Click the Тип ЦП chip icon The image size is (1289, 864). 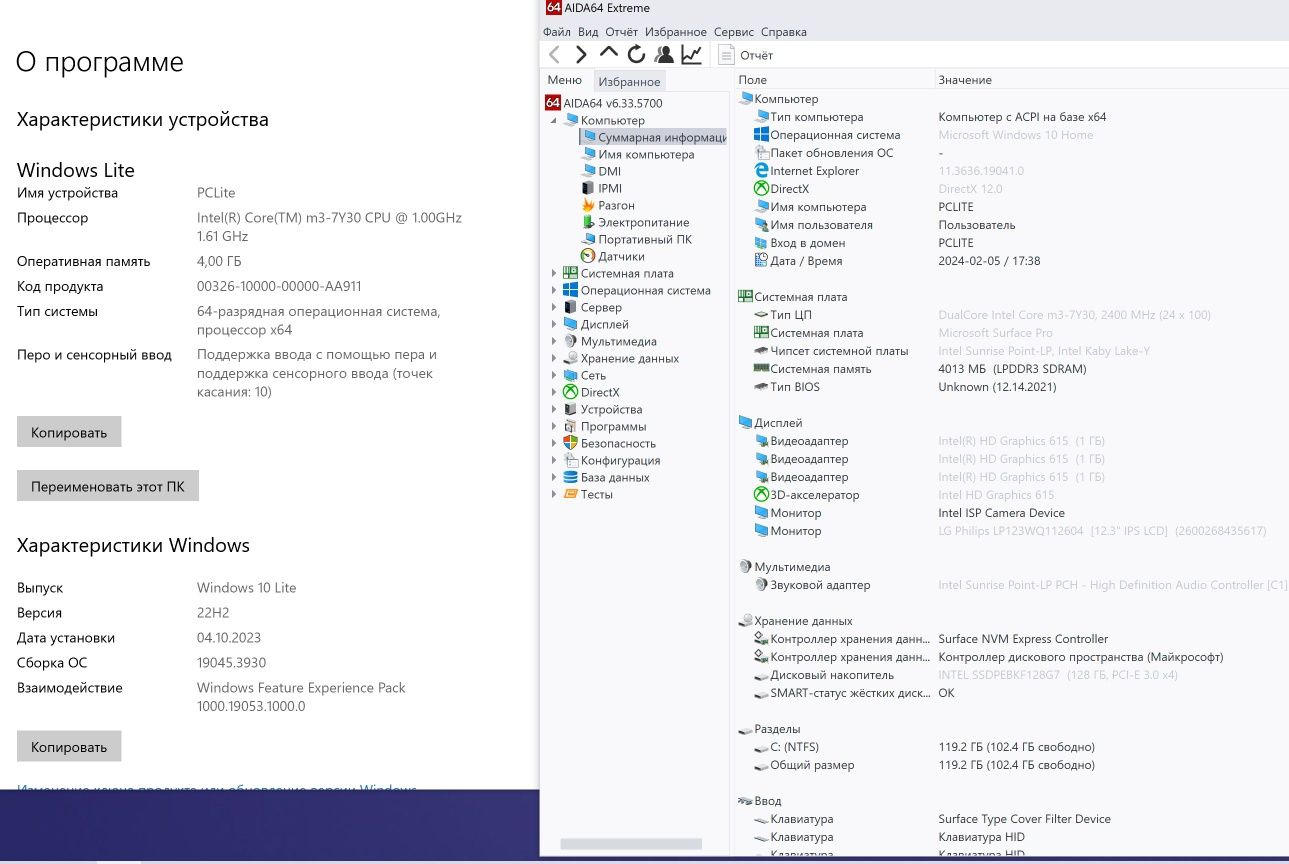click(x=761, y=315)
